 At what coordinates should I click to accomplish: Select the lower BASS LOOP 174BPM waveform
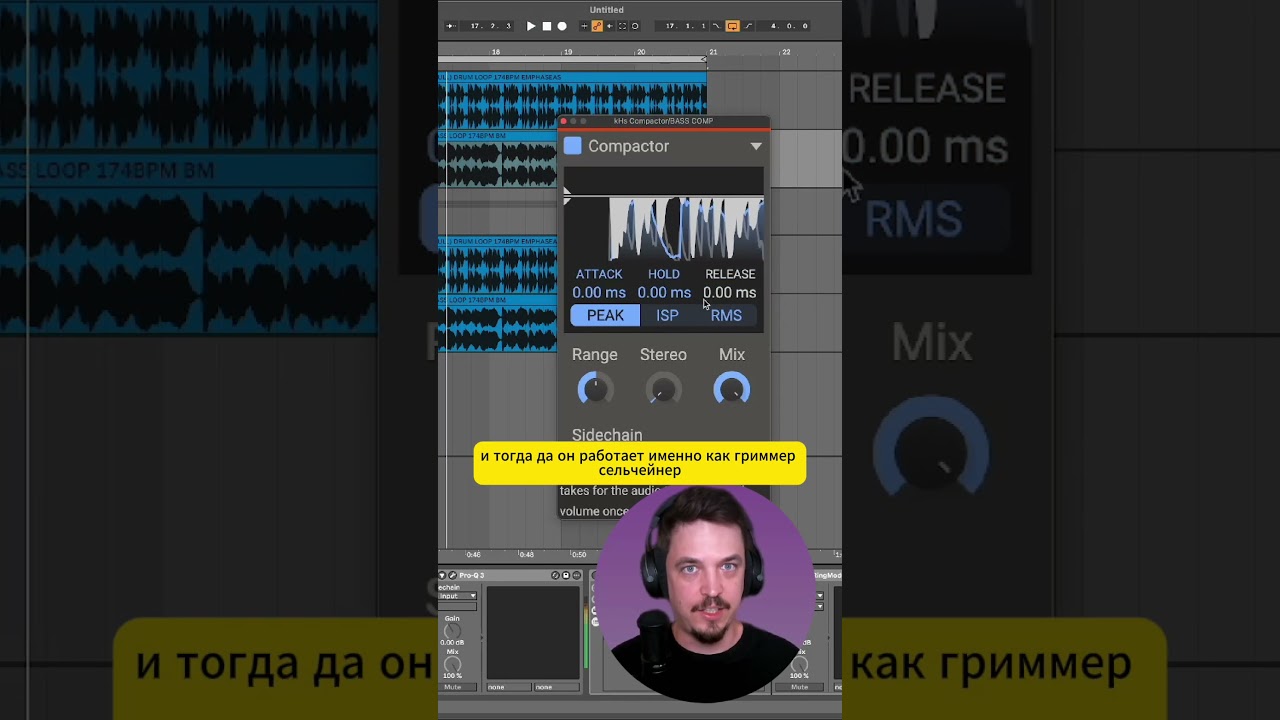(x=498, y=328)
